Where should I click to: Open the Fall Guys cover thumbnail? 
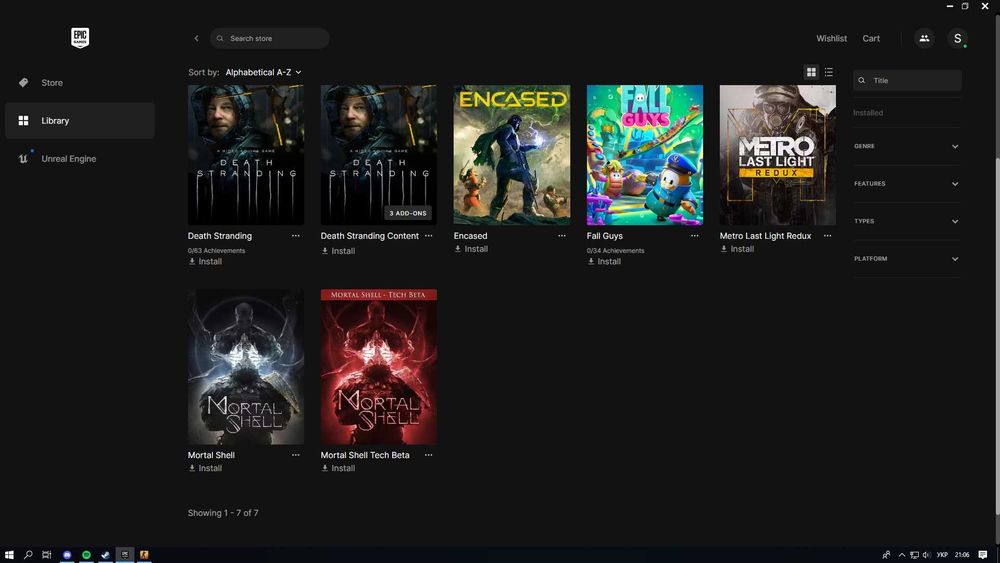pos(645,155)
